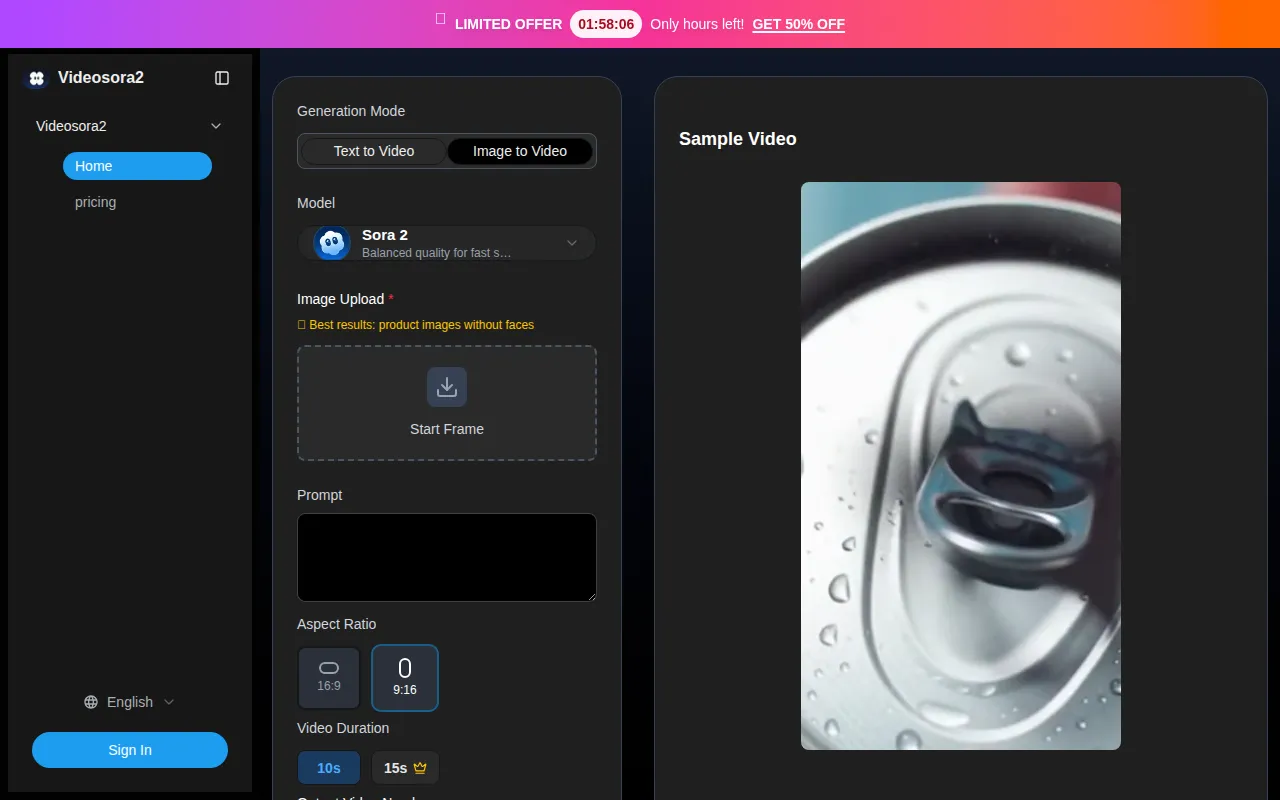1280x800 pixels.
Task: Click inside the Prompt text area
Action: click(x=446, y=556)
